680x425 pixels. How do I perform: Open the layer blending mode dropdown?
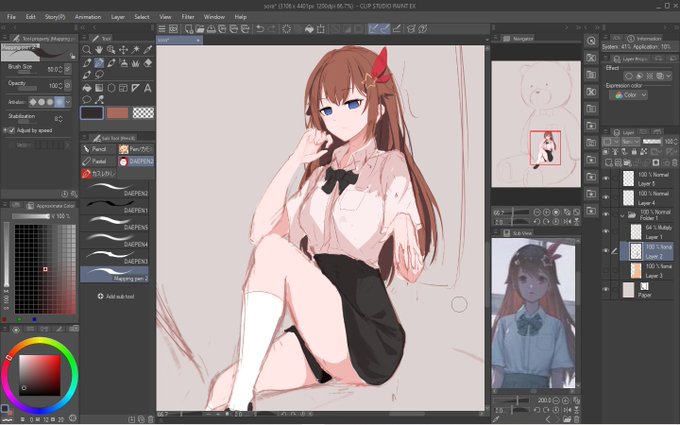point(630,141)
